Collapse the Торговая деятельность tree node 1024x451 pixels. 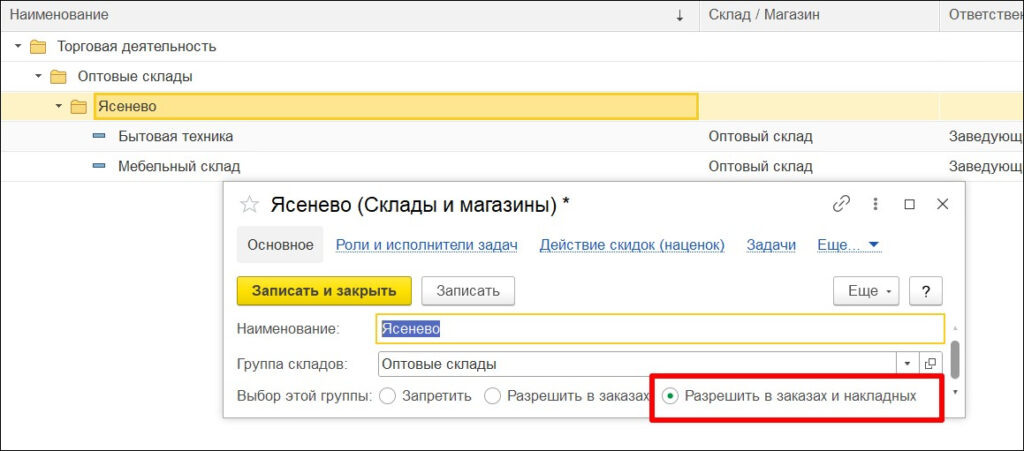[18, 47]
